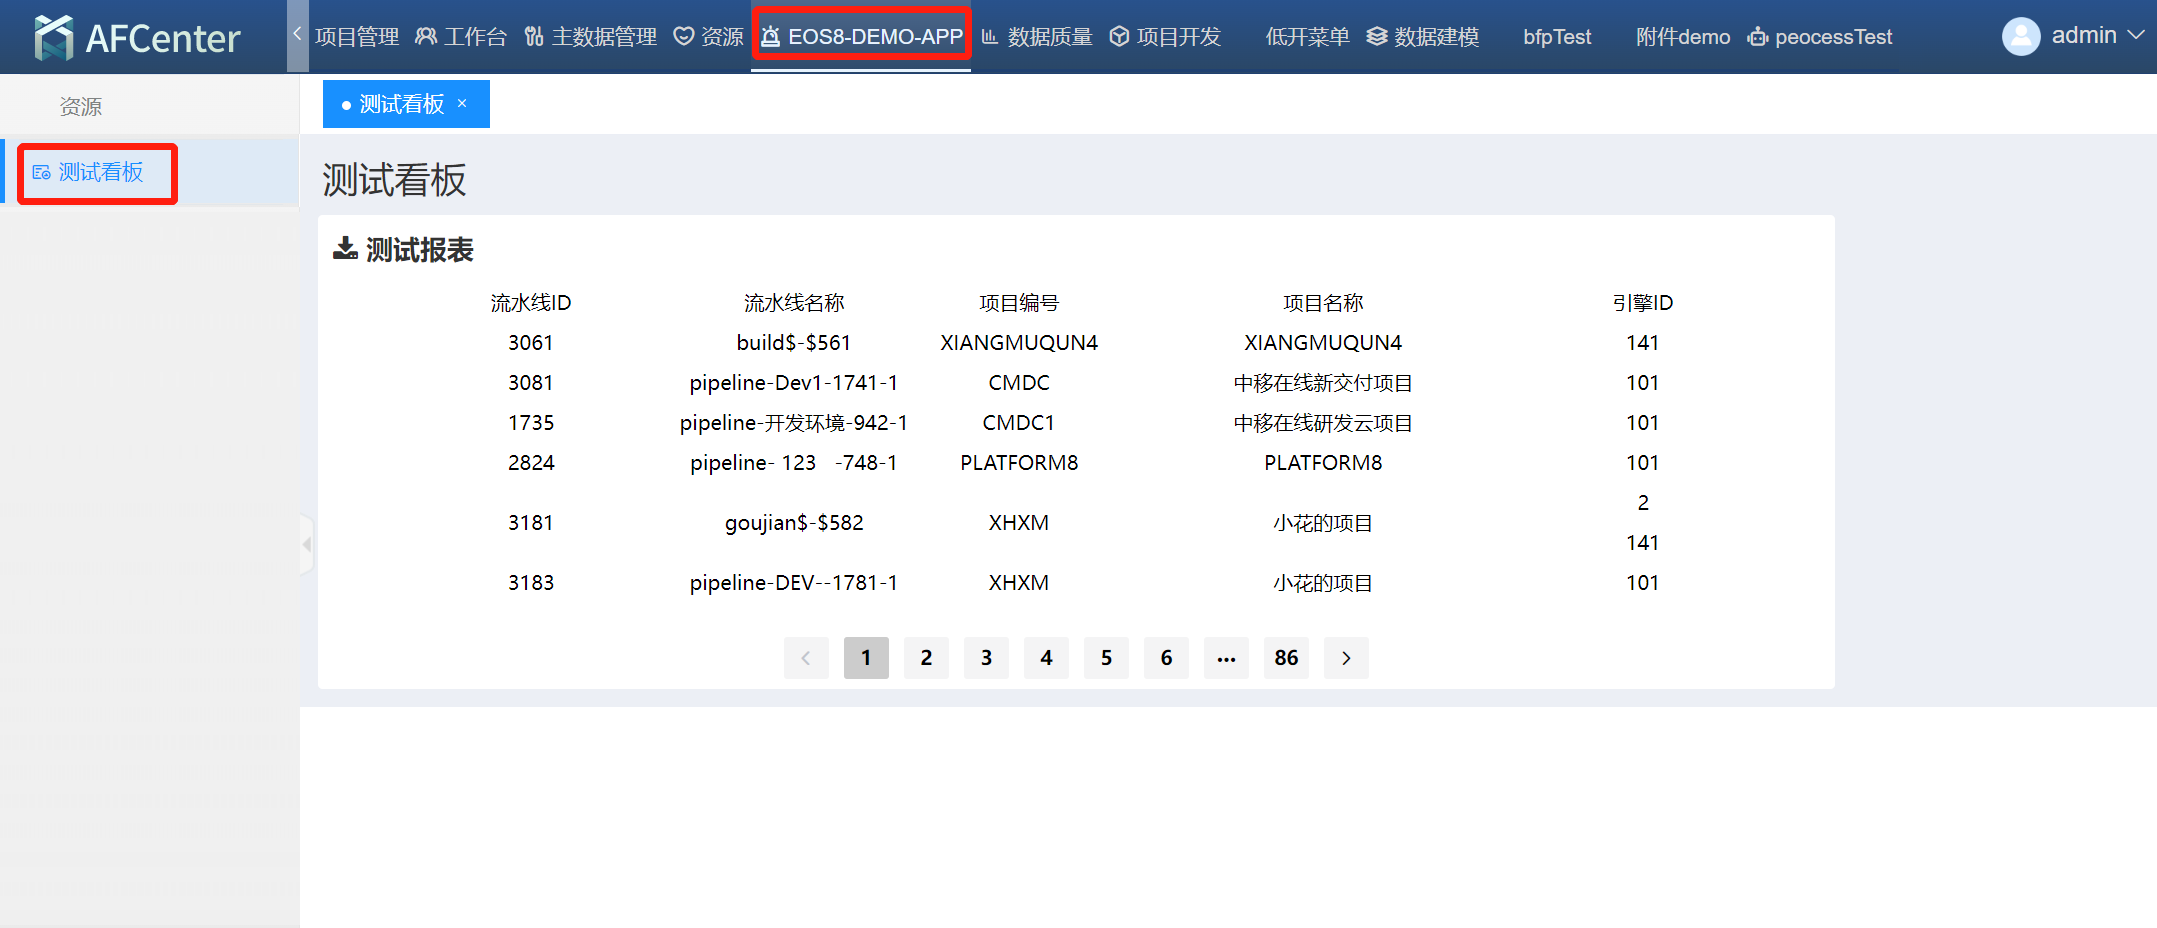
Task: Go to page 2 of the table
Action: (x=926, y=658)
